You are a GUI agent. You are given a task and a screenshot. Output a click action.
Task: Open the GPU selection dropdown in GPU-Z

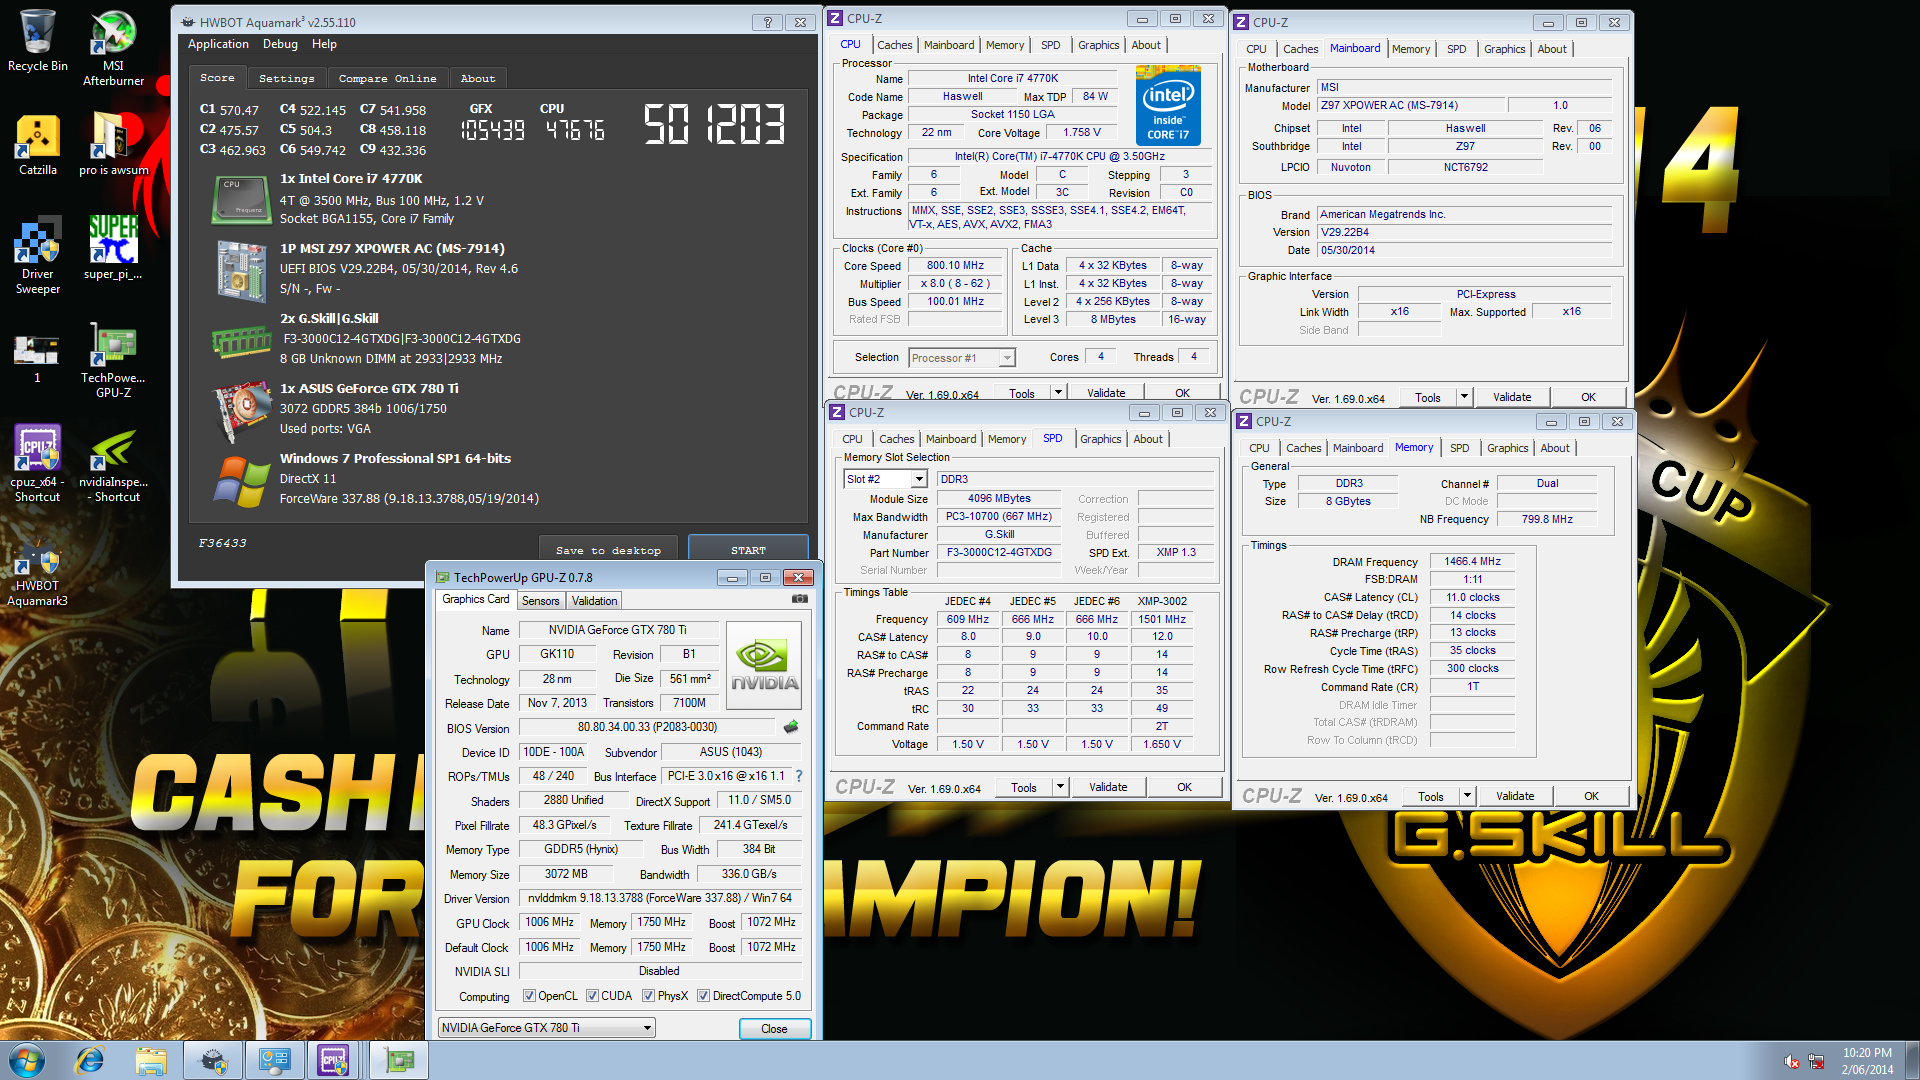click(547, 1028)
